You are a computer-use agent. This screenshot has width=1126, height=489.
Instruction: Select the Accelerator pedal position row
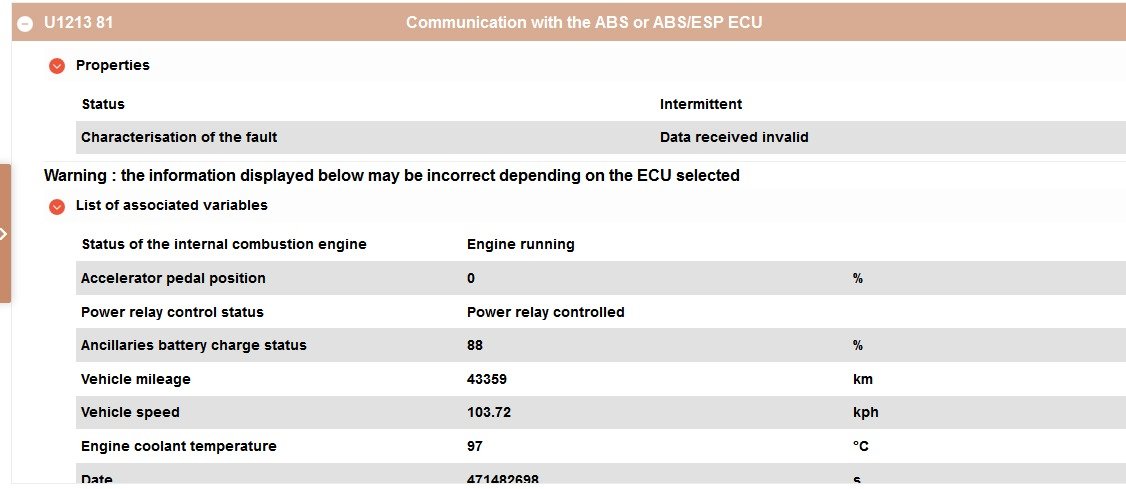point(601,278)
